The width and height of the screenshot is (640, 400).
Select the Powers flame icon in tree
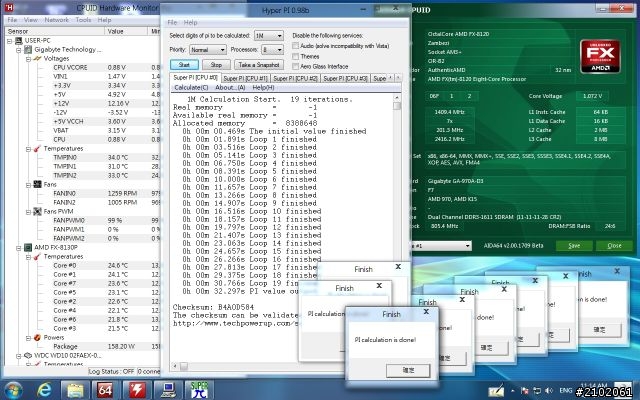(x=38, y=338)
